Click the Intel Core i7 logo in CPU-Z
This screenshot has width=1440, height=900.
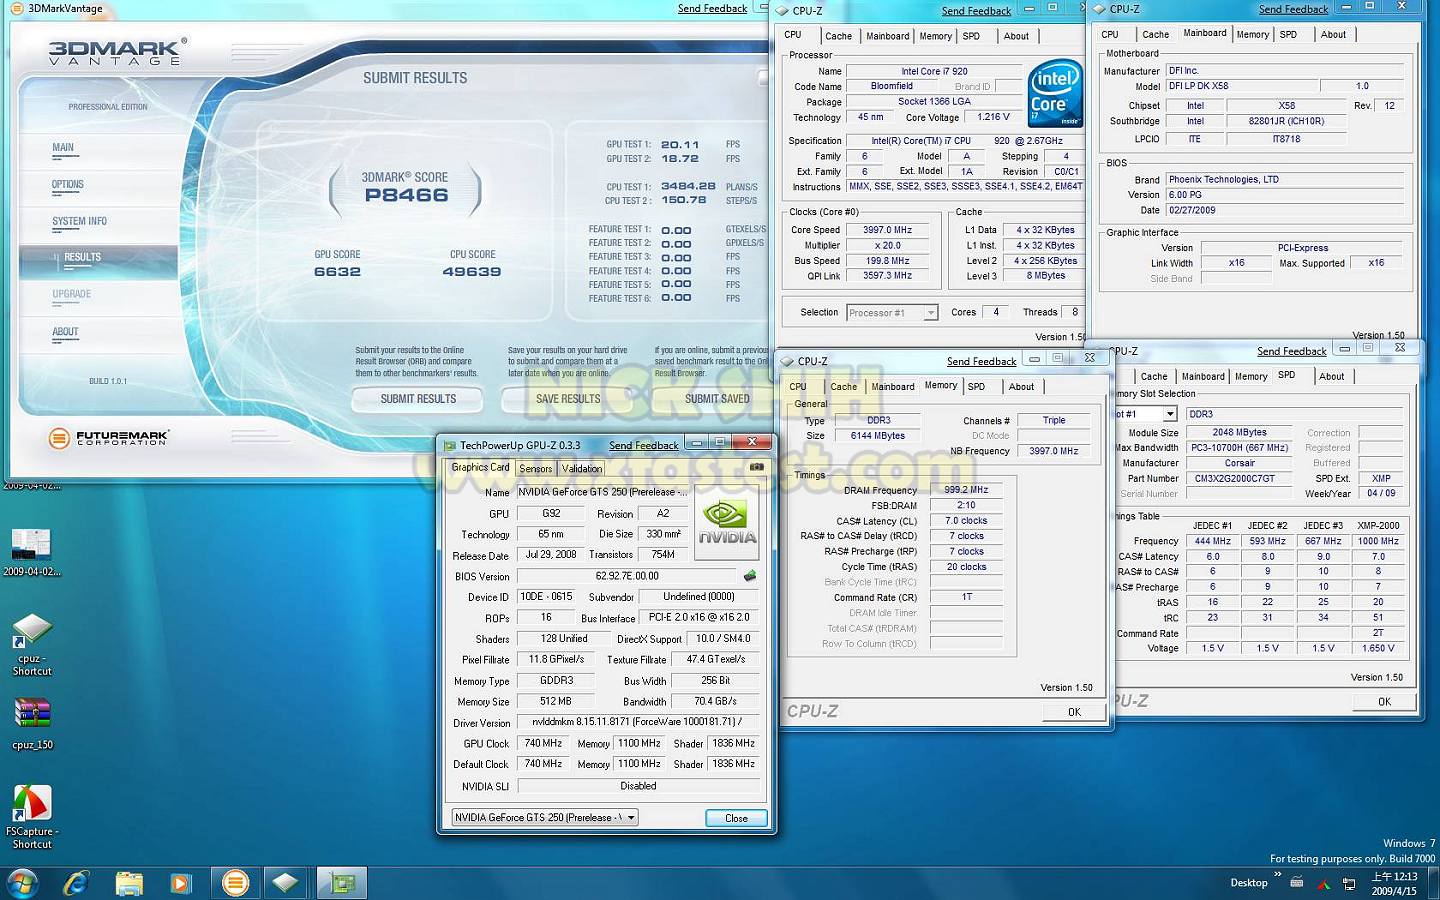coord(1055,94)
